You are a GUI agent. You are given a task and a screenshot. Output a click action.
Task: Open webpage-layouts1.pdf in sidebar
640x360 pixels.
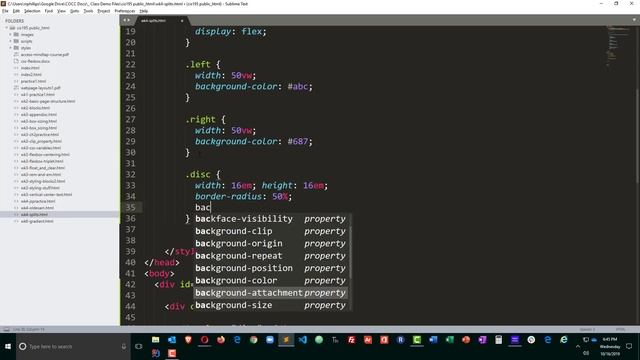(x=40, y=88)
